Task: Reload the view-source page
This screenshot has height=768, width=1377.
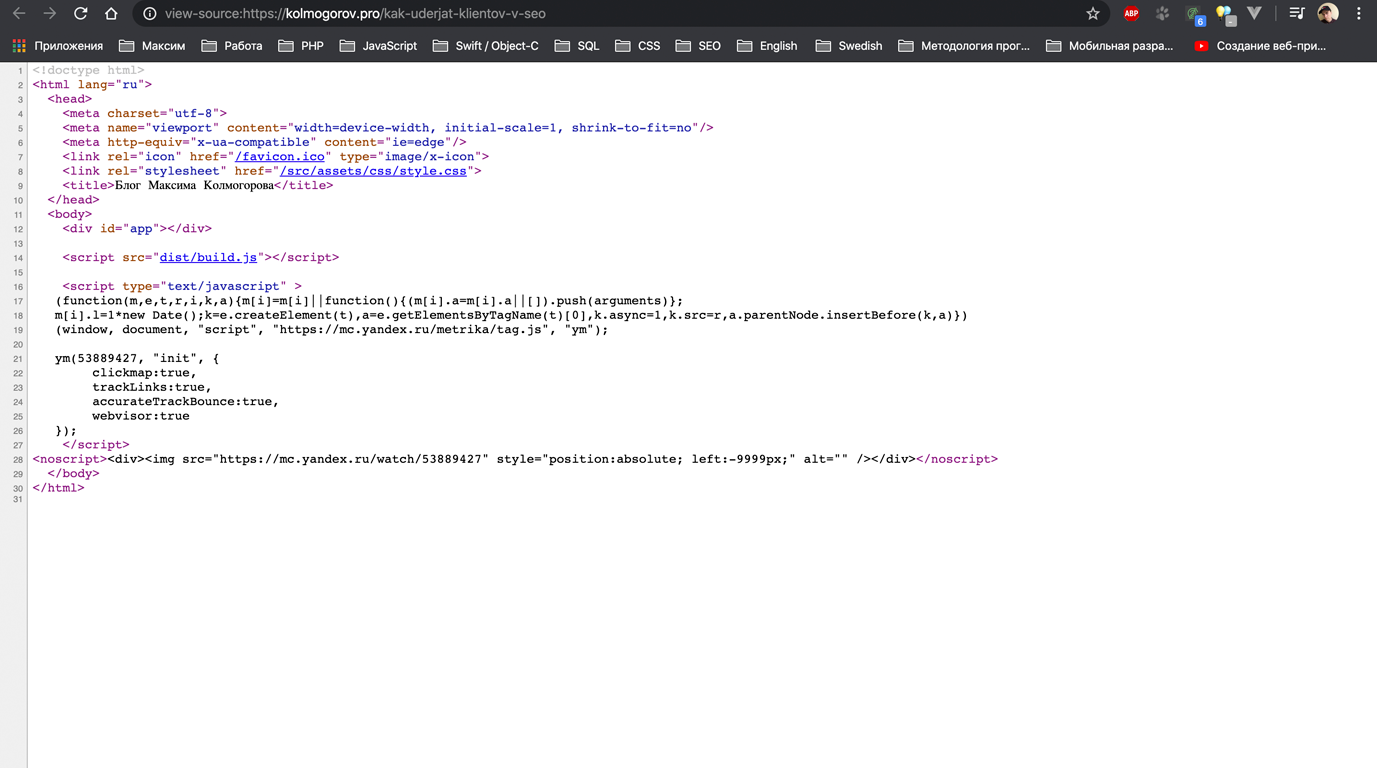Action: tap(80, 14)
